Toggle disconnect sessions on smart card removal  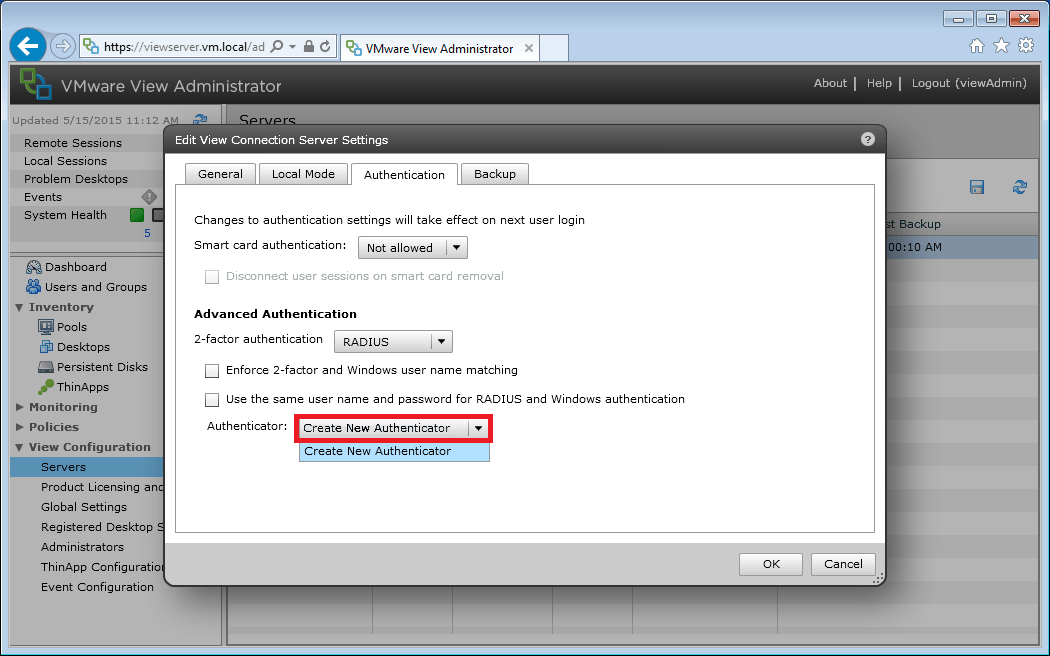click(x=211, y=276)
